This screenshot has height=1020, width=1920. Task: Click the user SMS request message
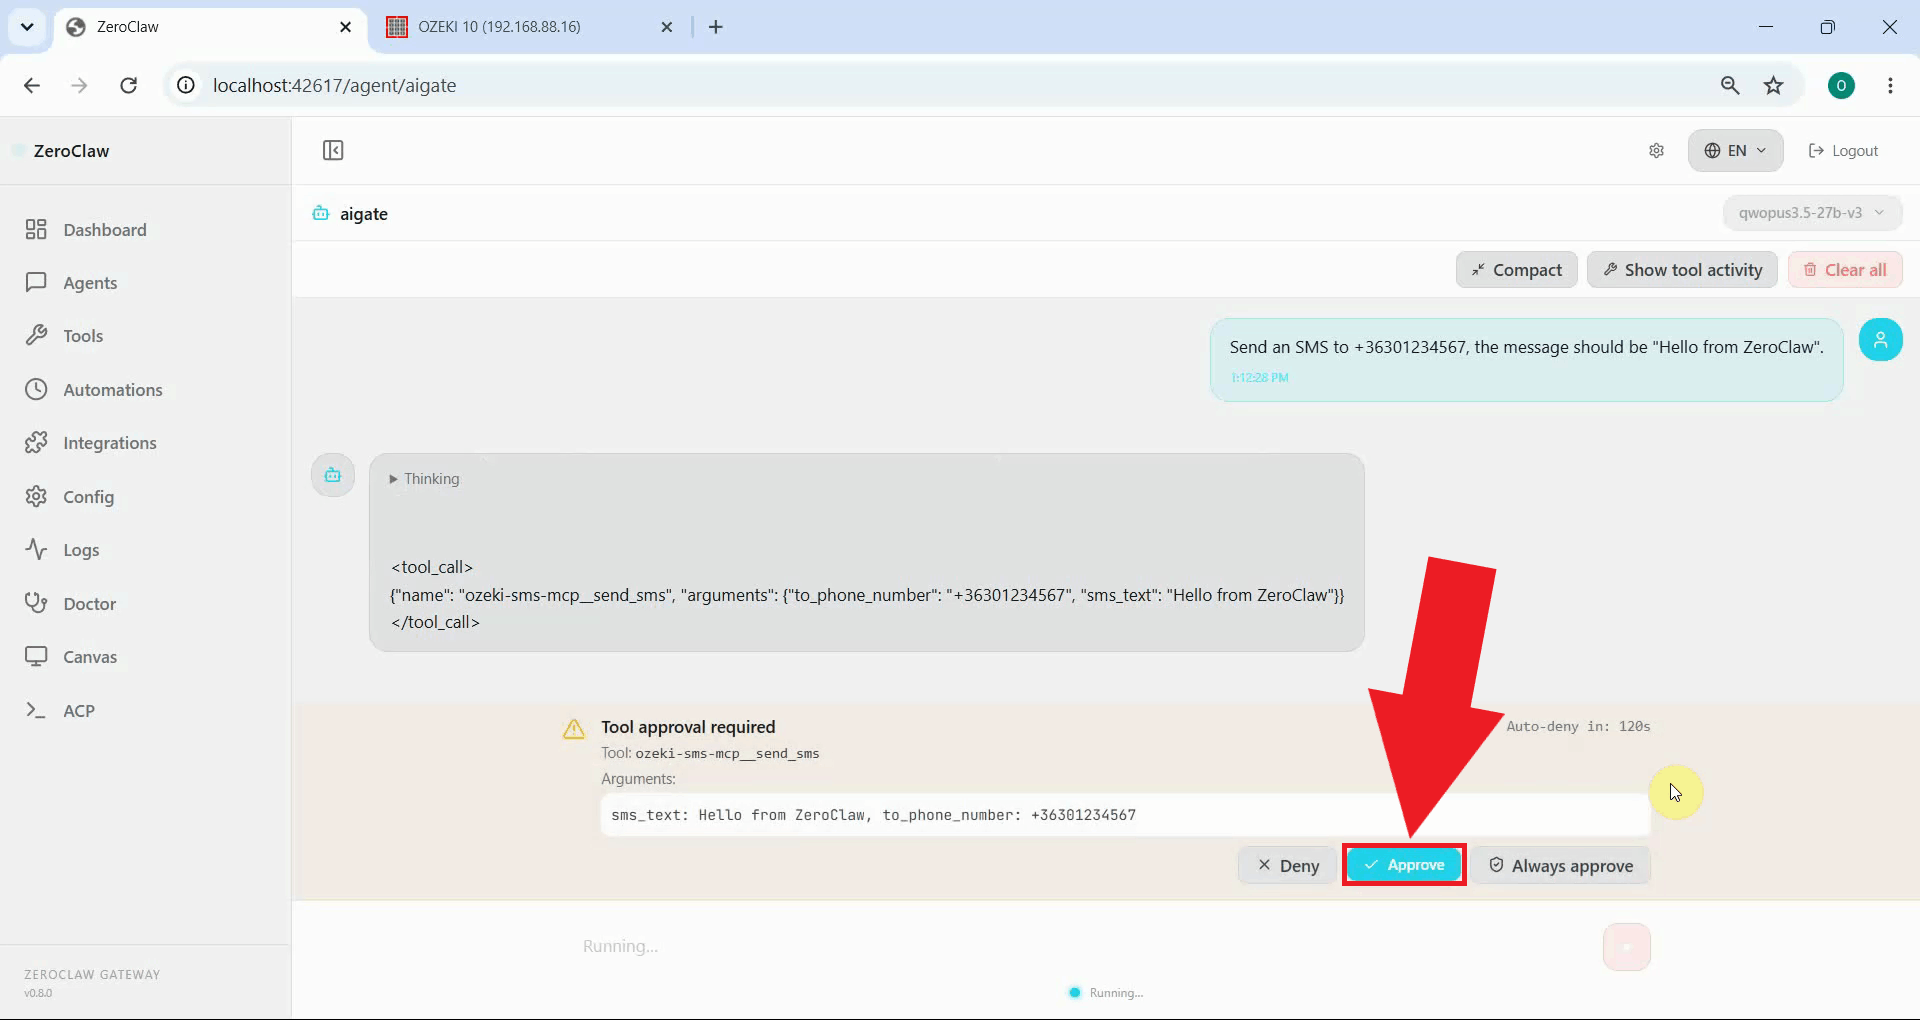(1526, 347)
